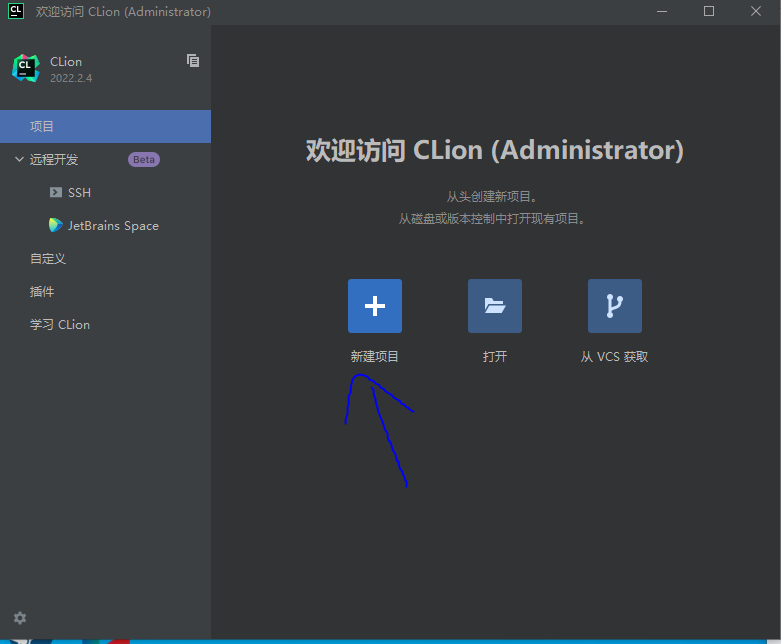Click the CLion logo in the sidebar
Screen dimensions: 781x644
click(26, 68)
